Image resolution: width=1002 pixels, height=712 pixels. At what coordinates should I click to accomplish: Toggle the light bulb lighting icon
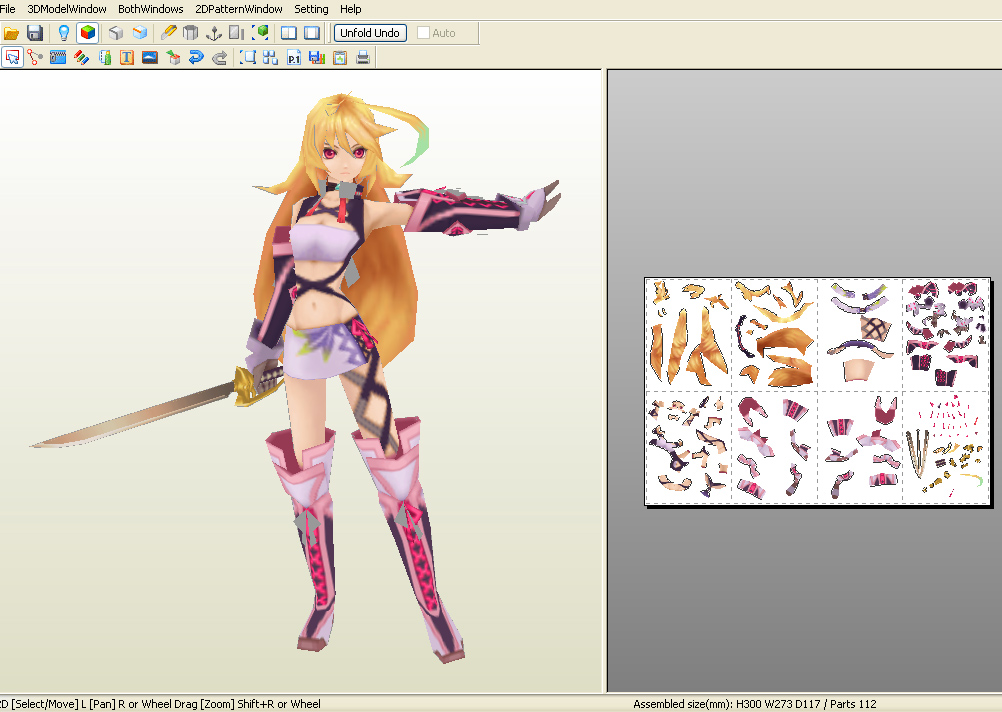pos(63,33)
